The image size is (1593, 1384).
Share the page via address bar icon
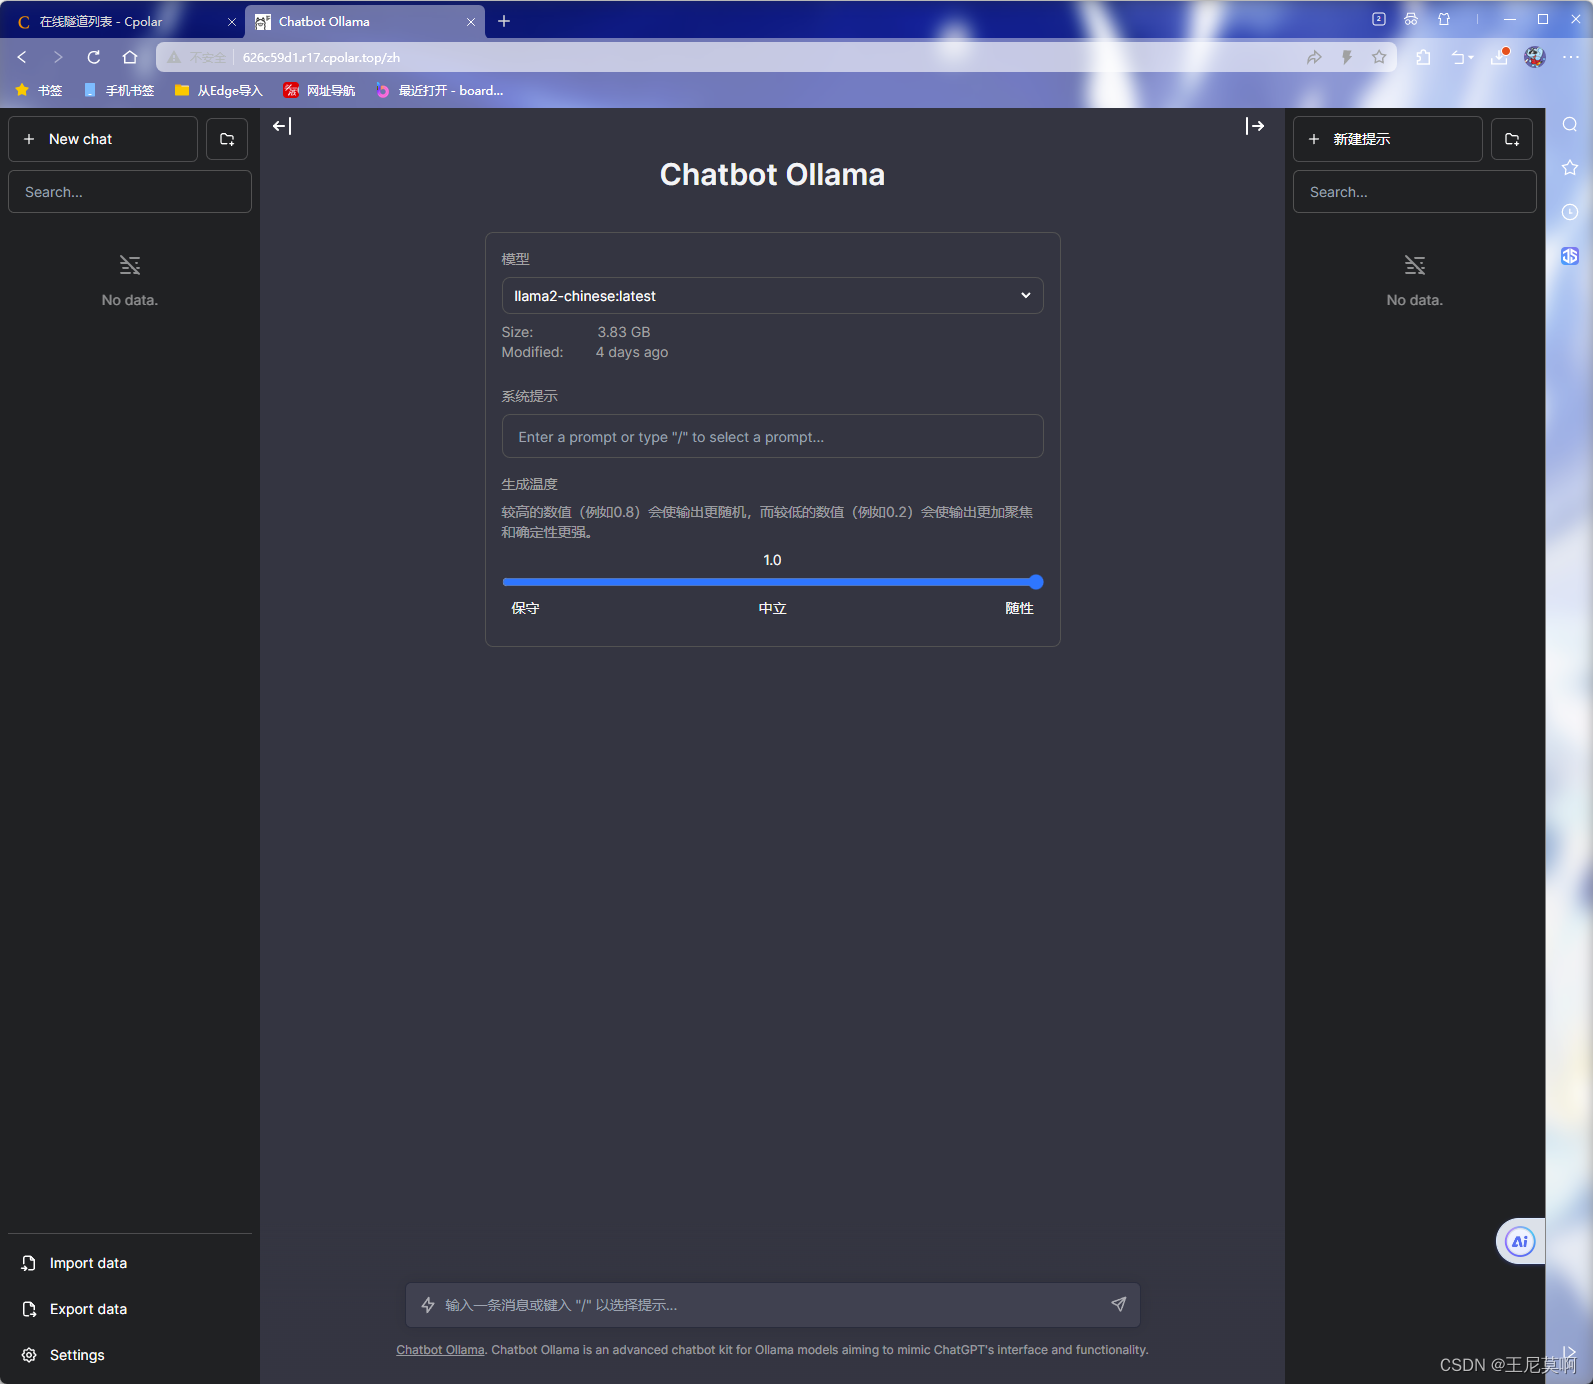click(1314, 57)
